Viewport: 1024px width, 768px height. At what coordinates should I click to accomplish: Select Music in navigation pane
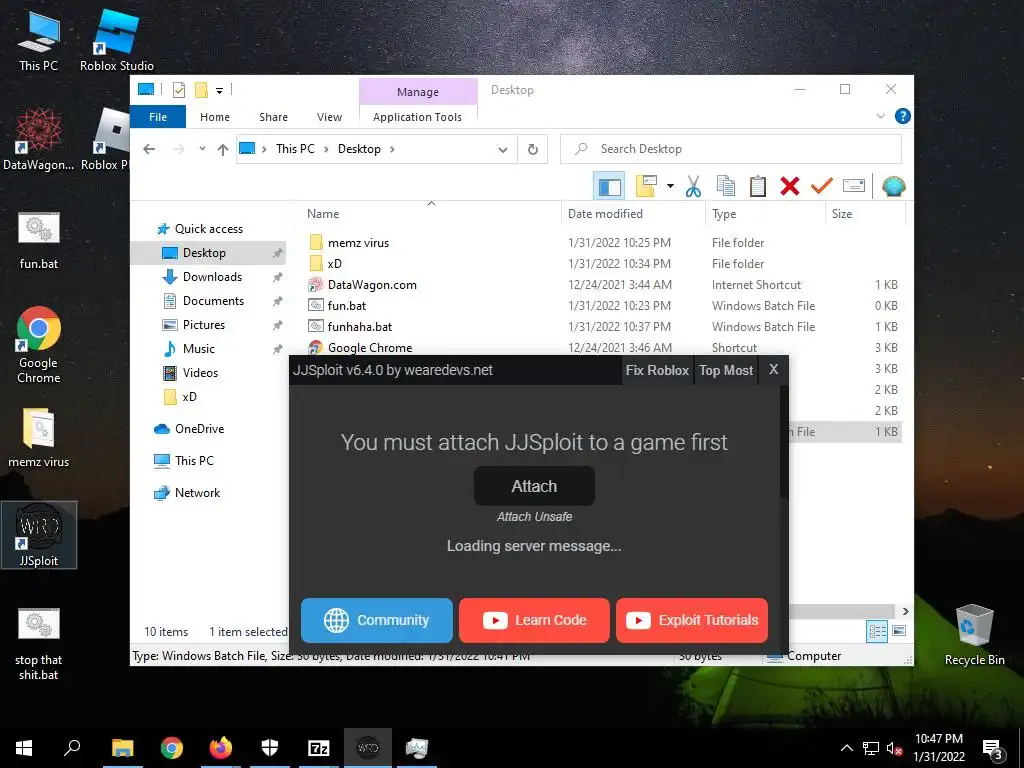199,349
